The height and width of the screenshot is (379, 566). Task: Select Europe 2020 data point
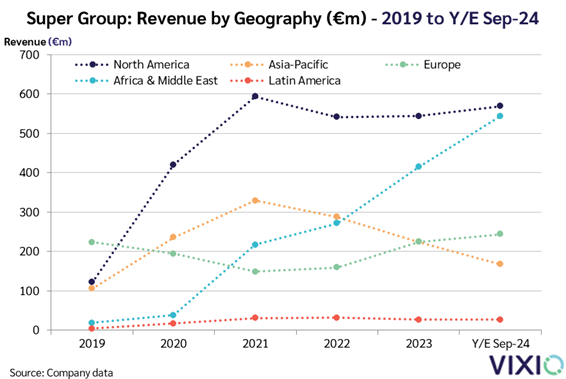click(x=173, y=253)
